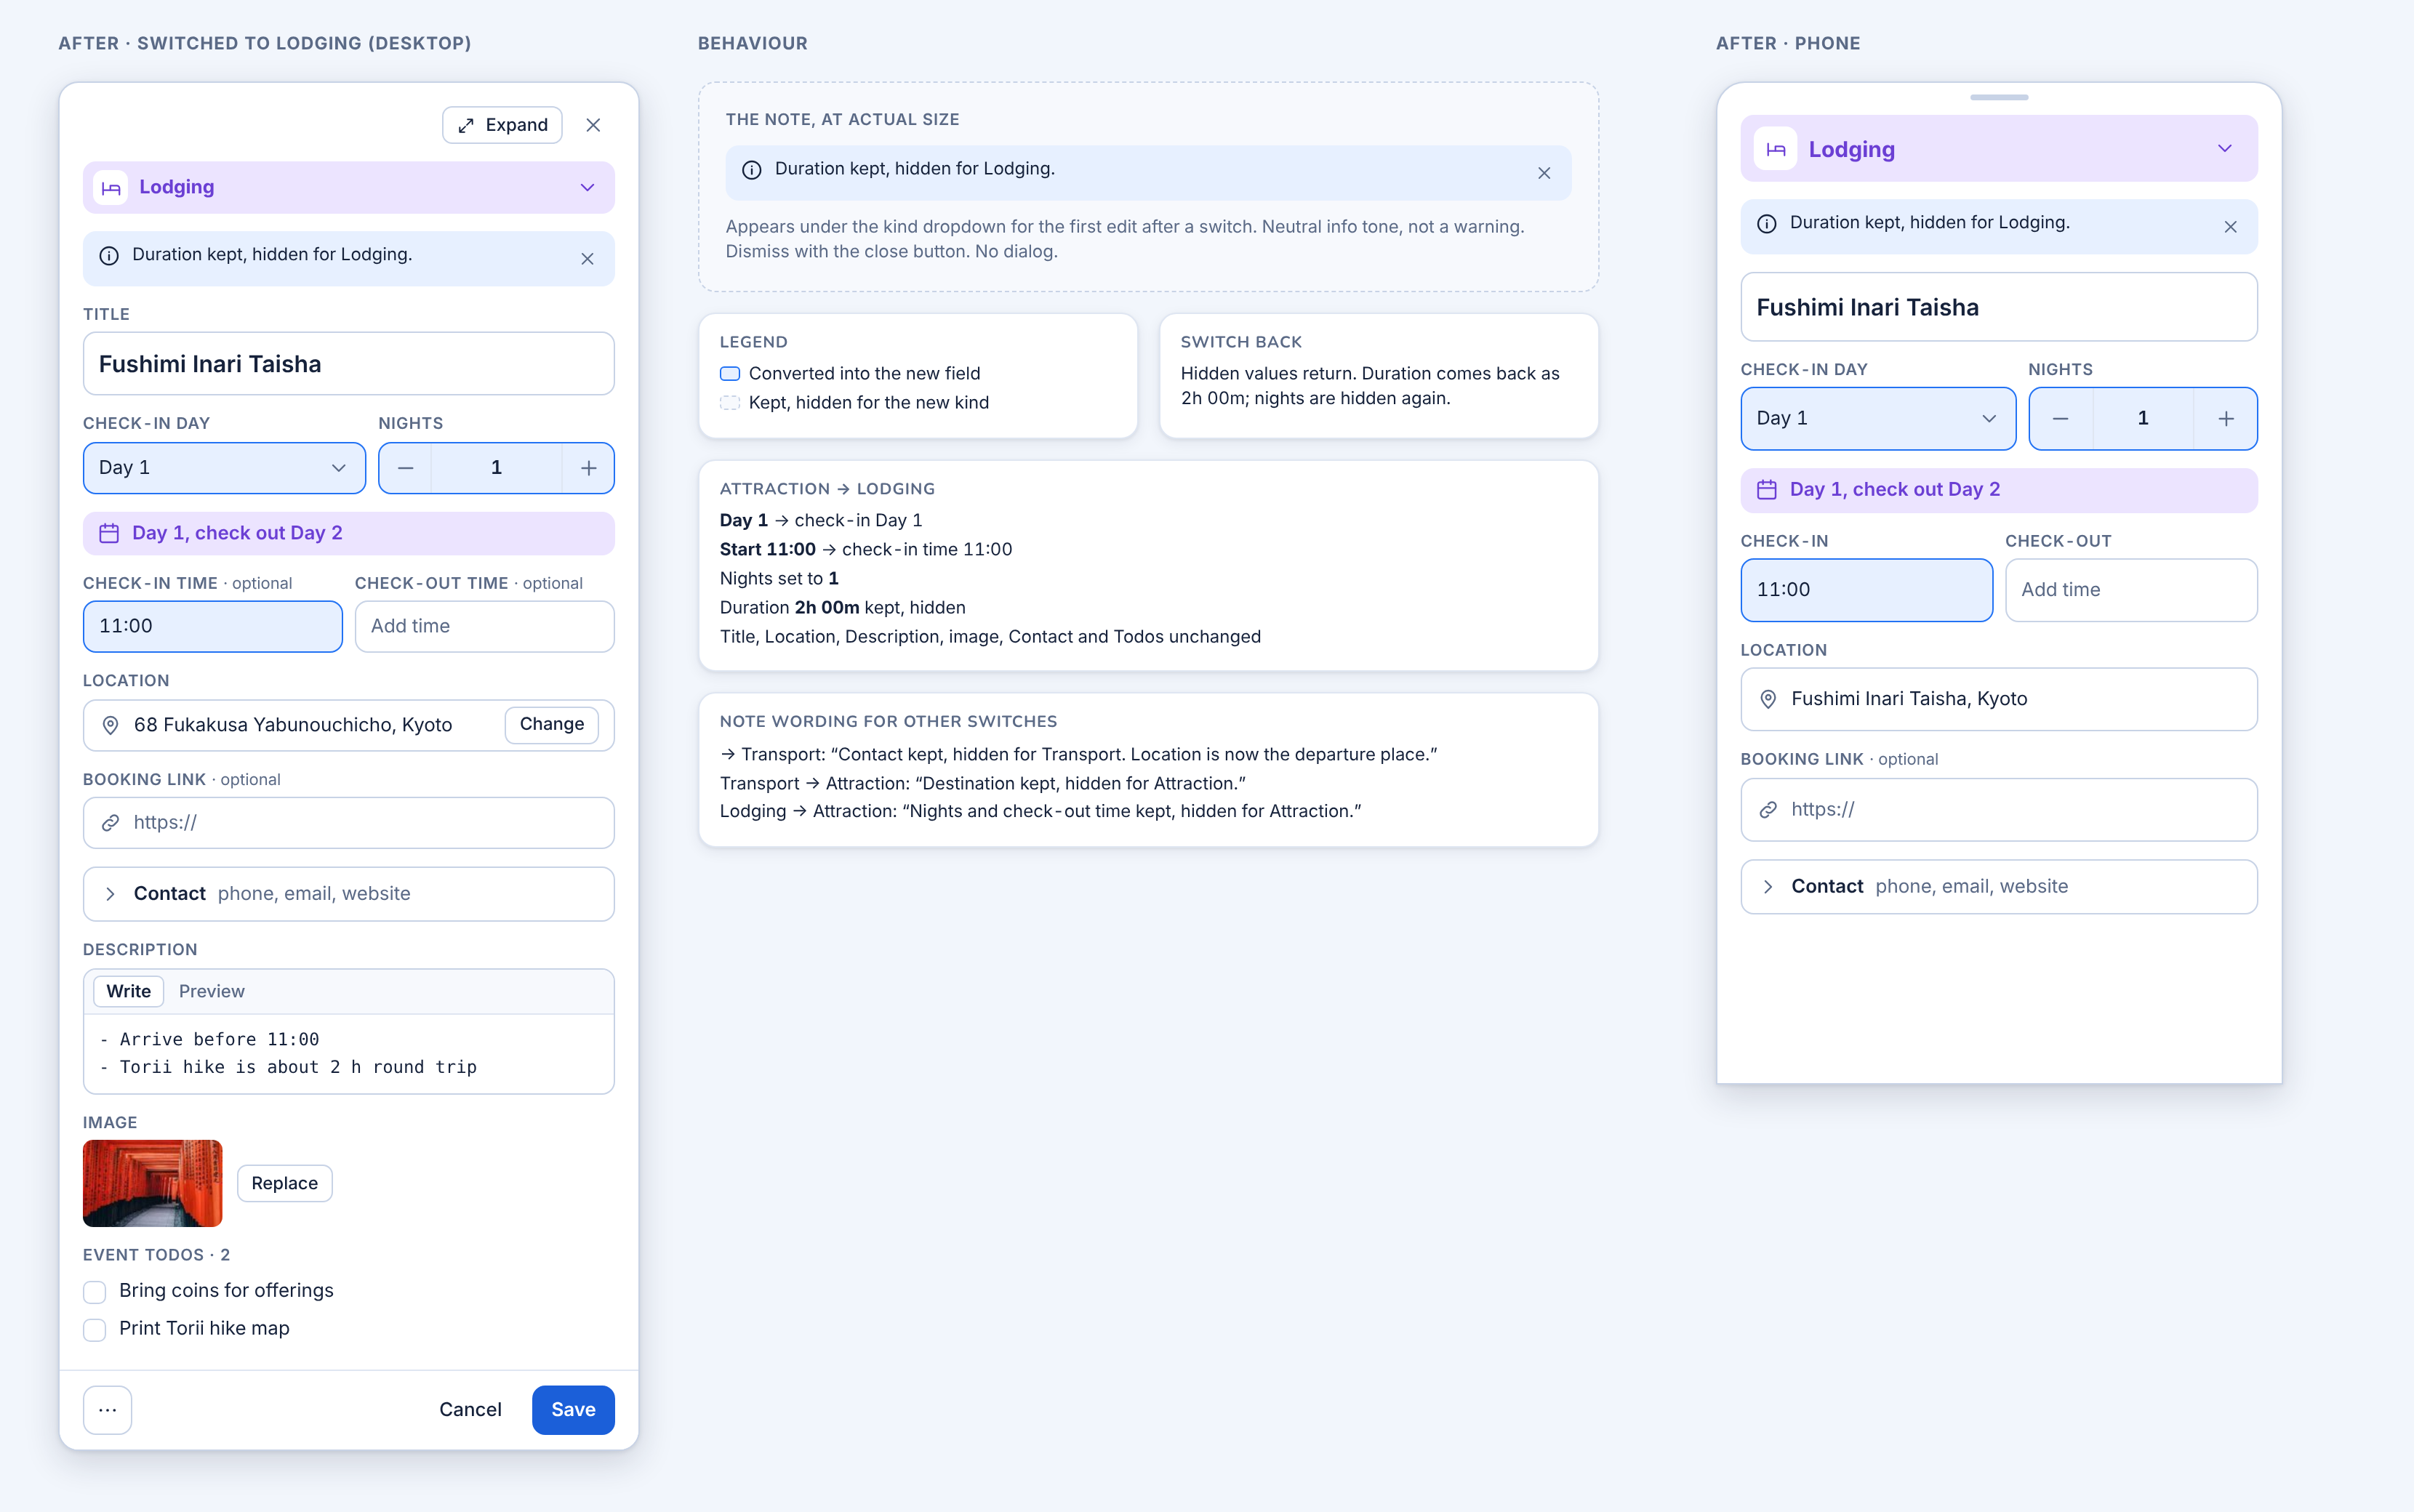Screen dimensions: 2414x1512
Task: Click the Replace image button
Action: 284,1183
